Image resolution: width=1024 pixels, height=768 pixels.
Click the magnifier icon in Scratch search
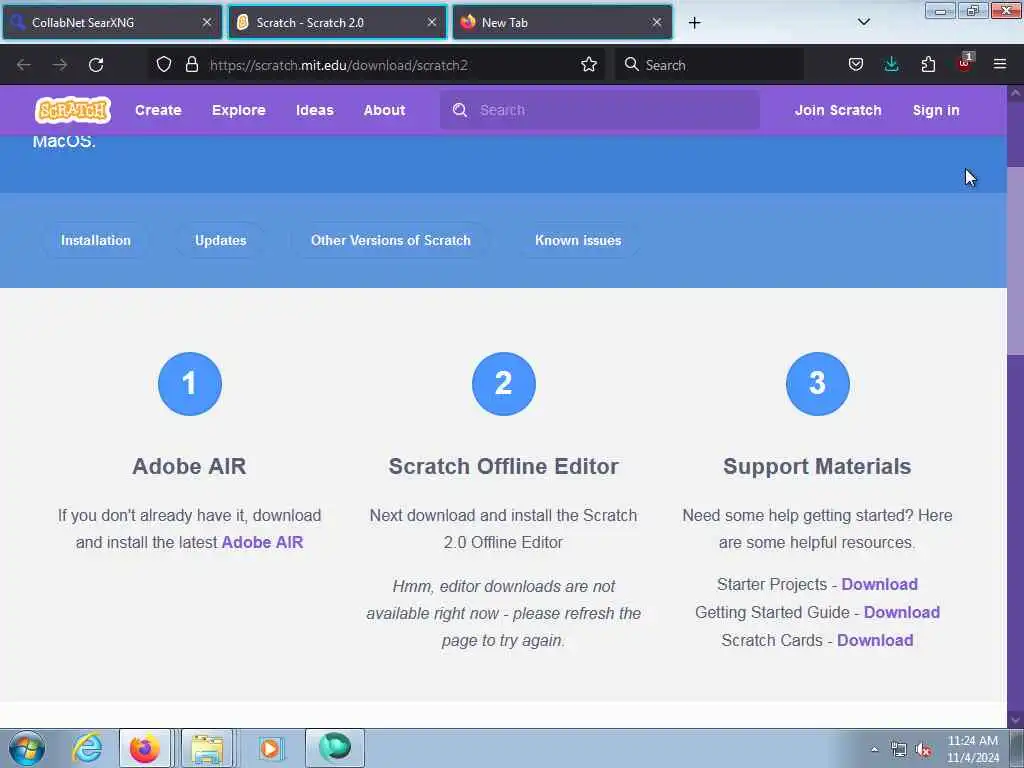(x=460, y=110)
